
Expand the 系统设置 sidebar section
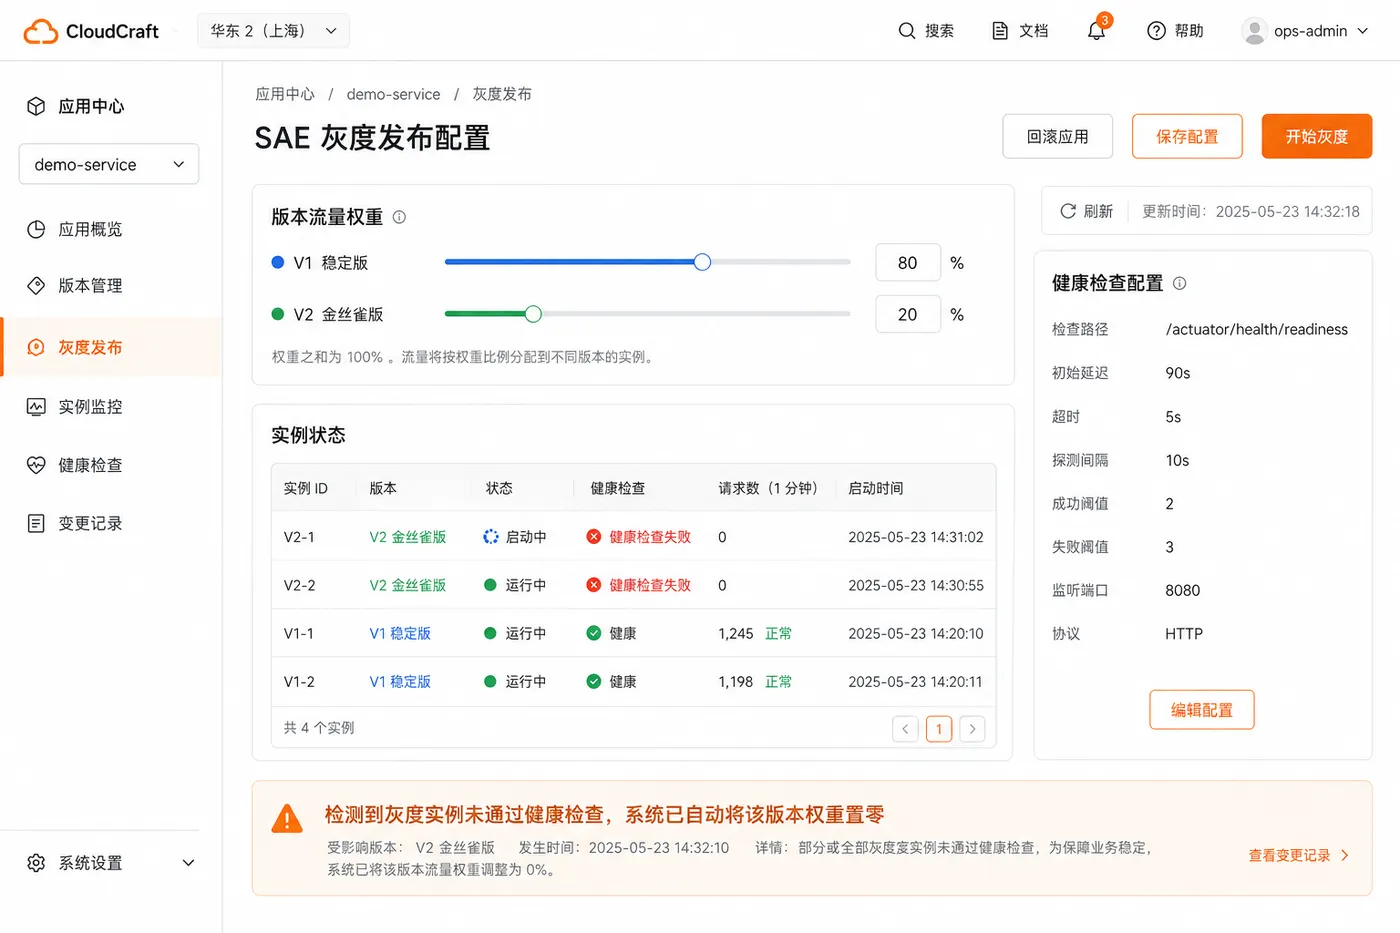pyautogui.click(x=110, y=862)
